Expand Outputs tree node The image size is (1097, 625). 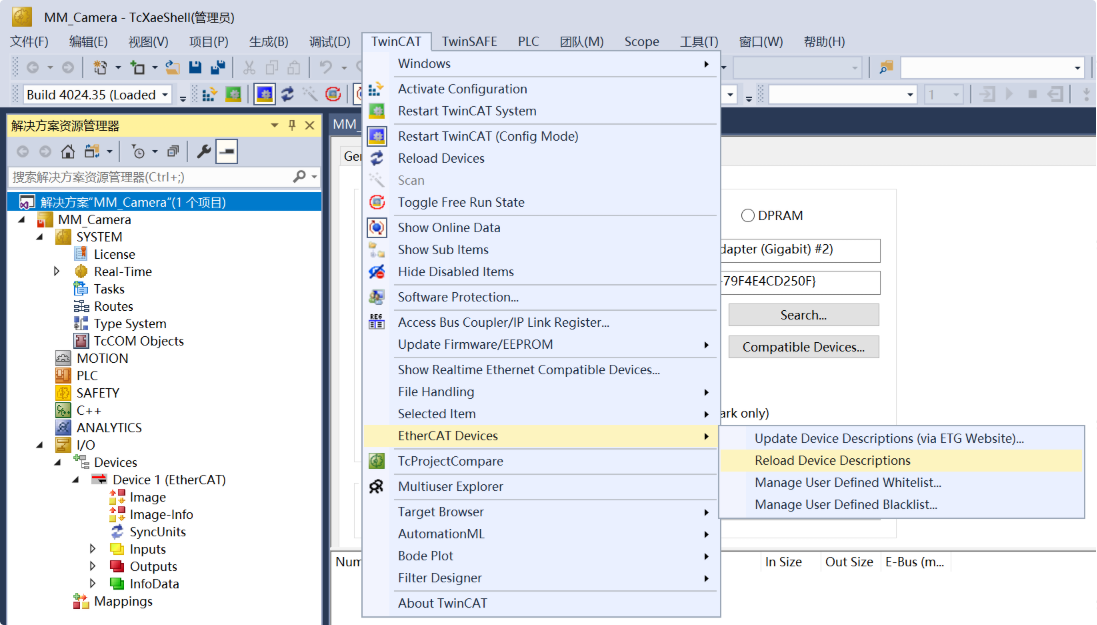(x=93, y=566)
